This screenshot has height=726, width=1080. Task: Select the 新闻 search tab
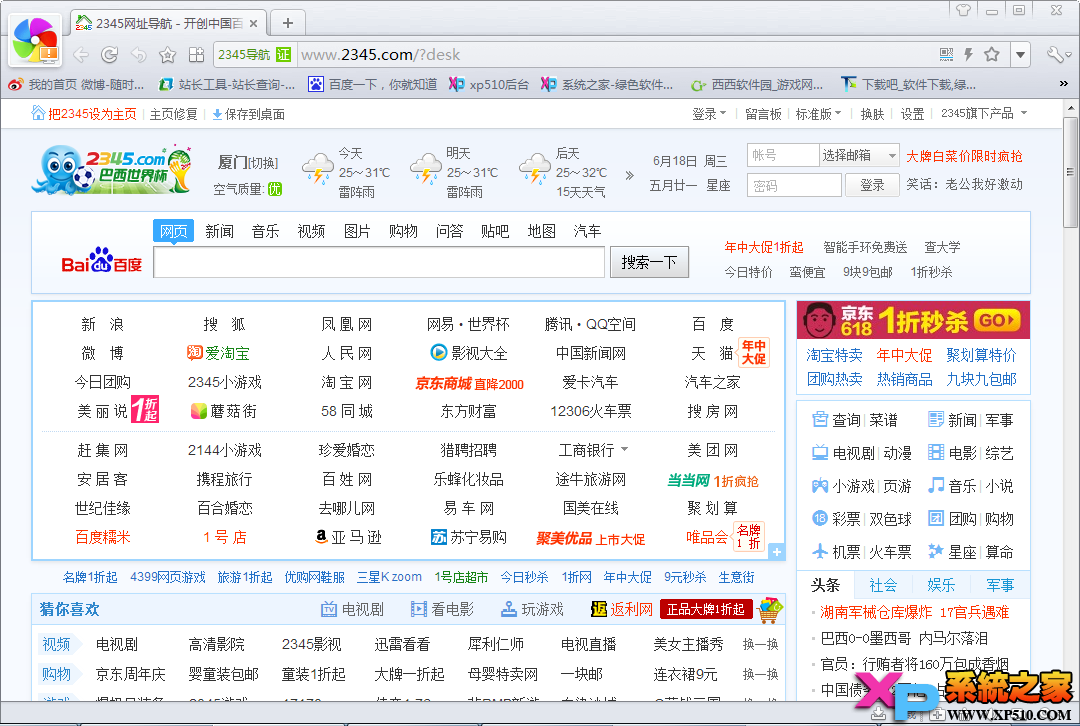(x=219, y=231)
